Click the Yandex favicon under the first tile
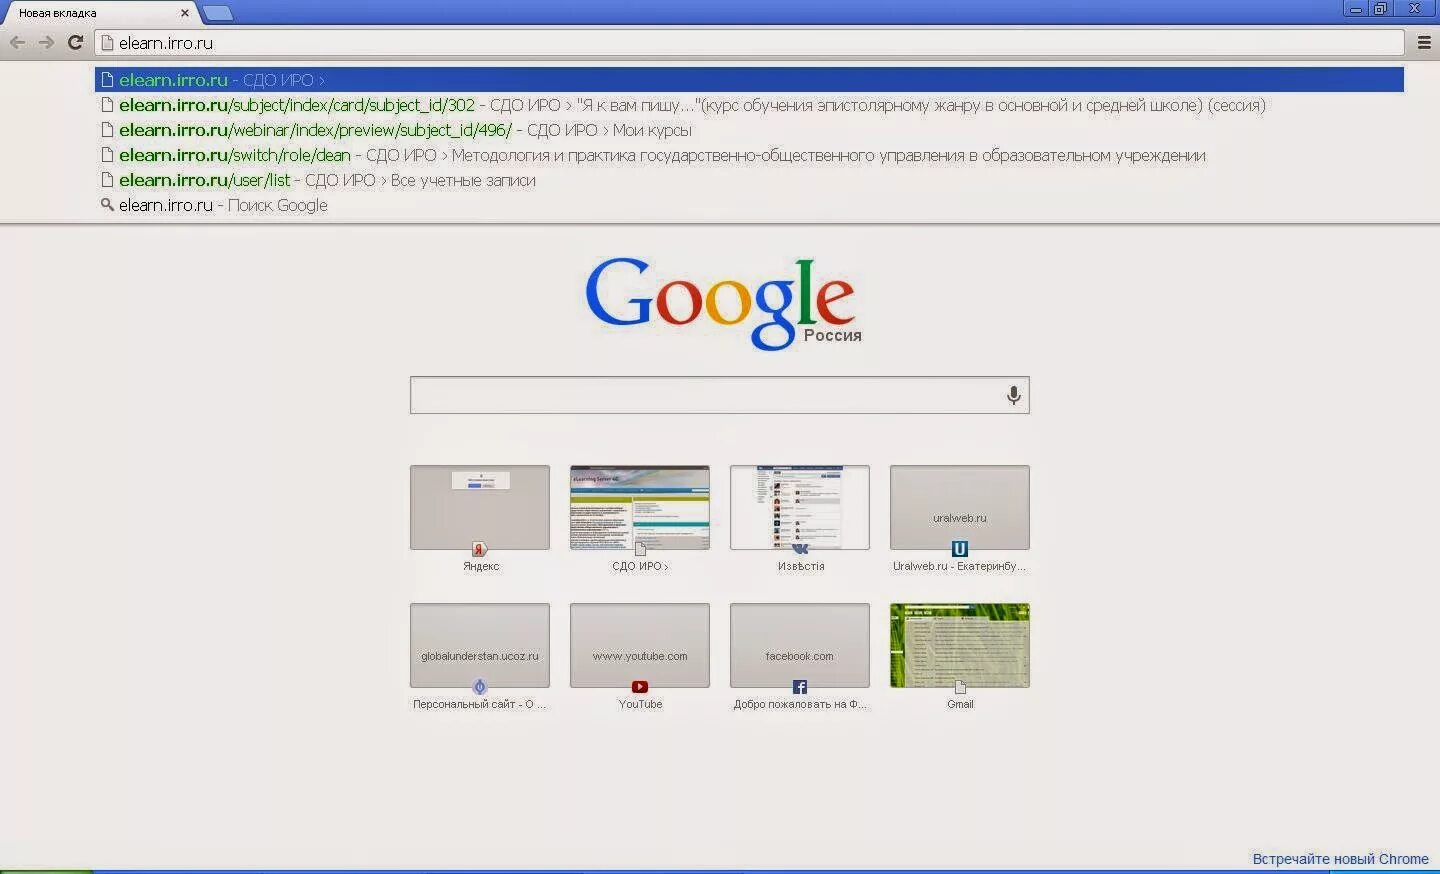The height and width of the screenshot is (874, 1440). click(480, 549)
